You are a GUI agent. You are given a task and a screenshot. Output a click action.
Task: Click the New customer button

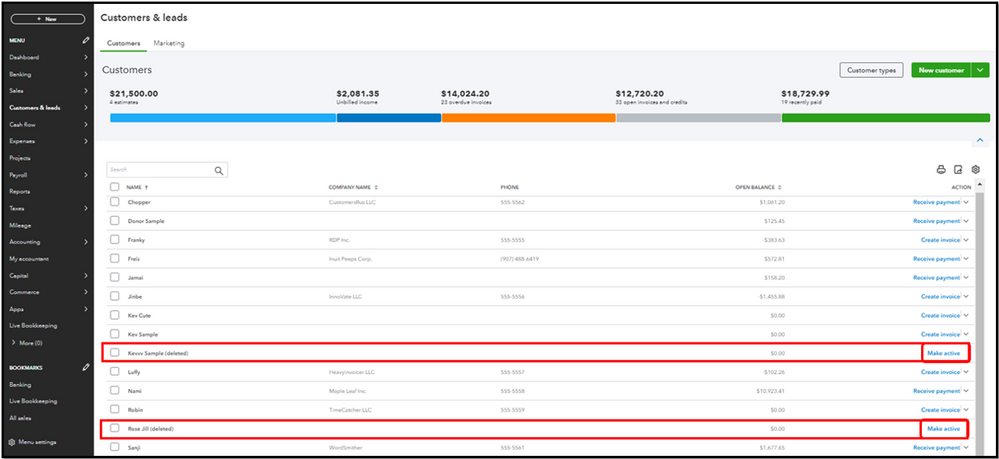(x=941, y=70)
